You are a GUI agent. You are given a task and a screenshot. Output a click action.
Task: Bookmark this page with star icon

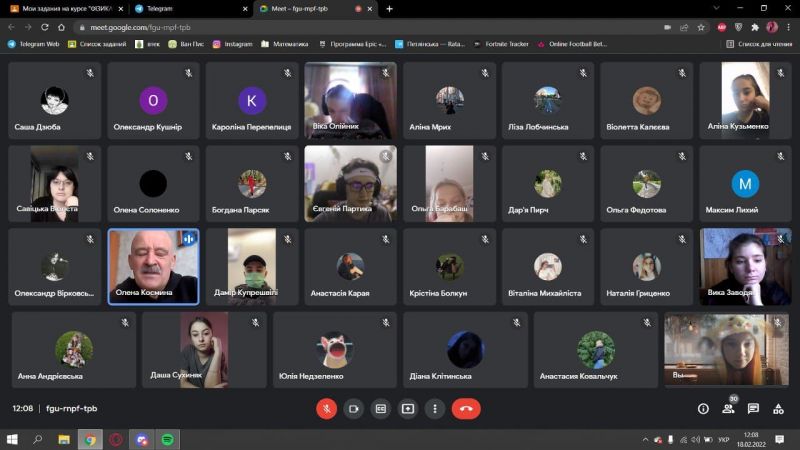pos(701,28)
